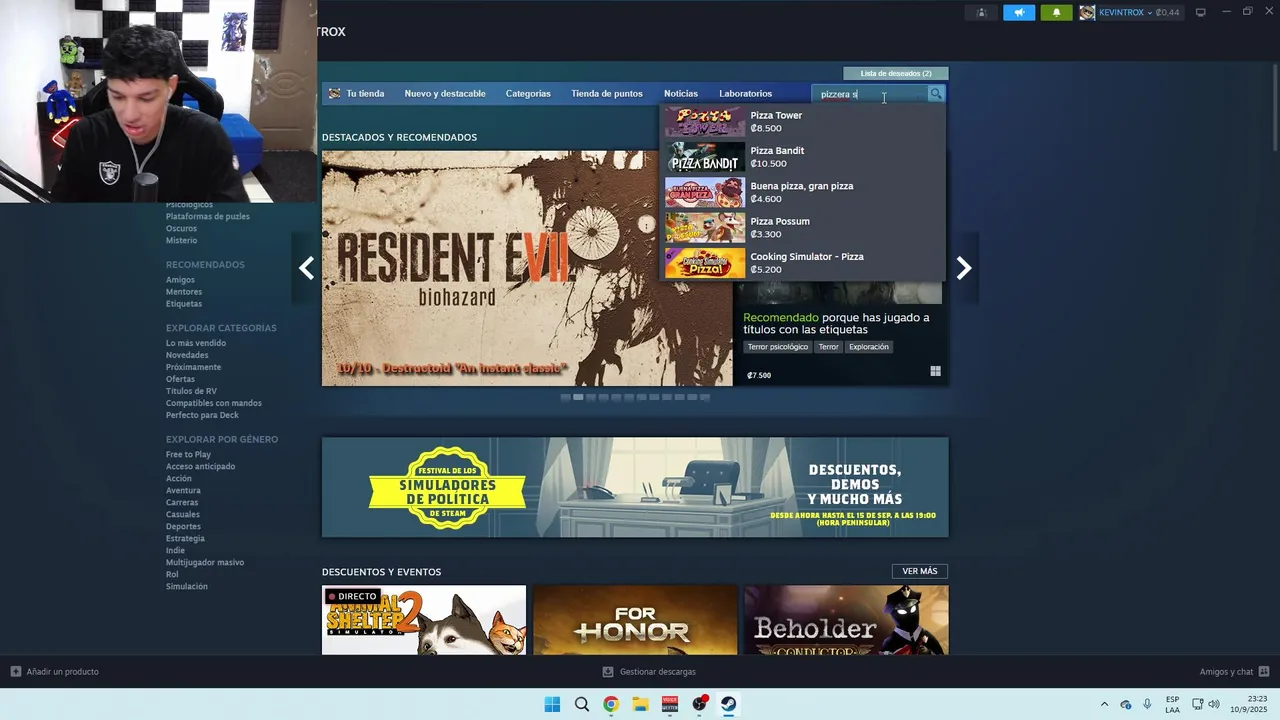Select Cooking Simulator - Pizza suggestion
Screen dimensions: 1280x720
tap(803, 263)
